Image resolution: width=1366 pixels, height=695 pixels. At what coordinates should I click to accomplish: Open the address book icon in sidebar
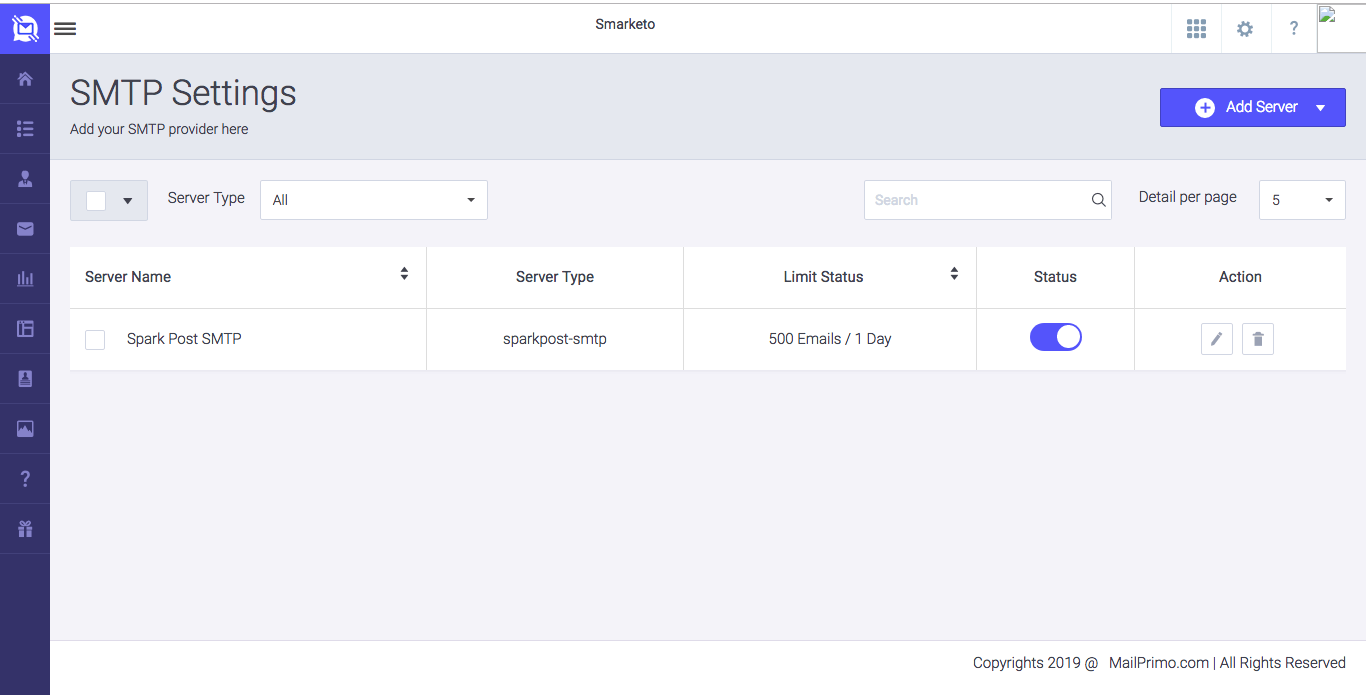click(x=25, y=379)
